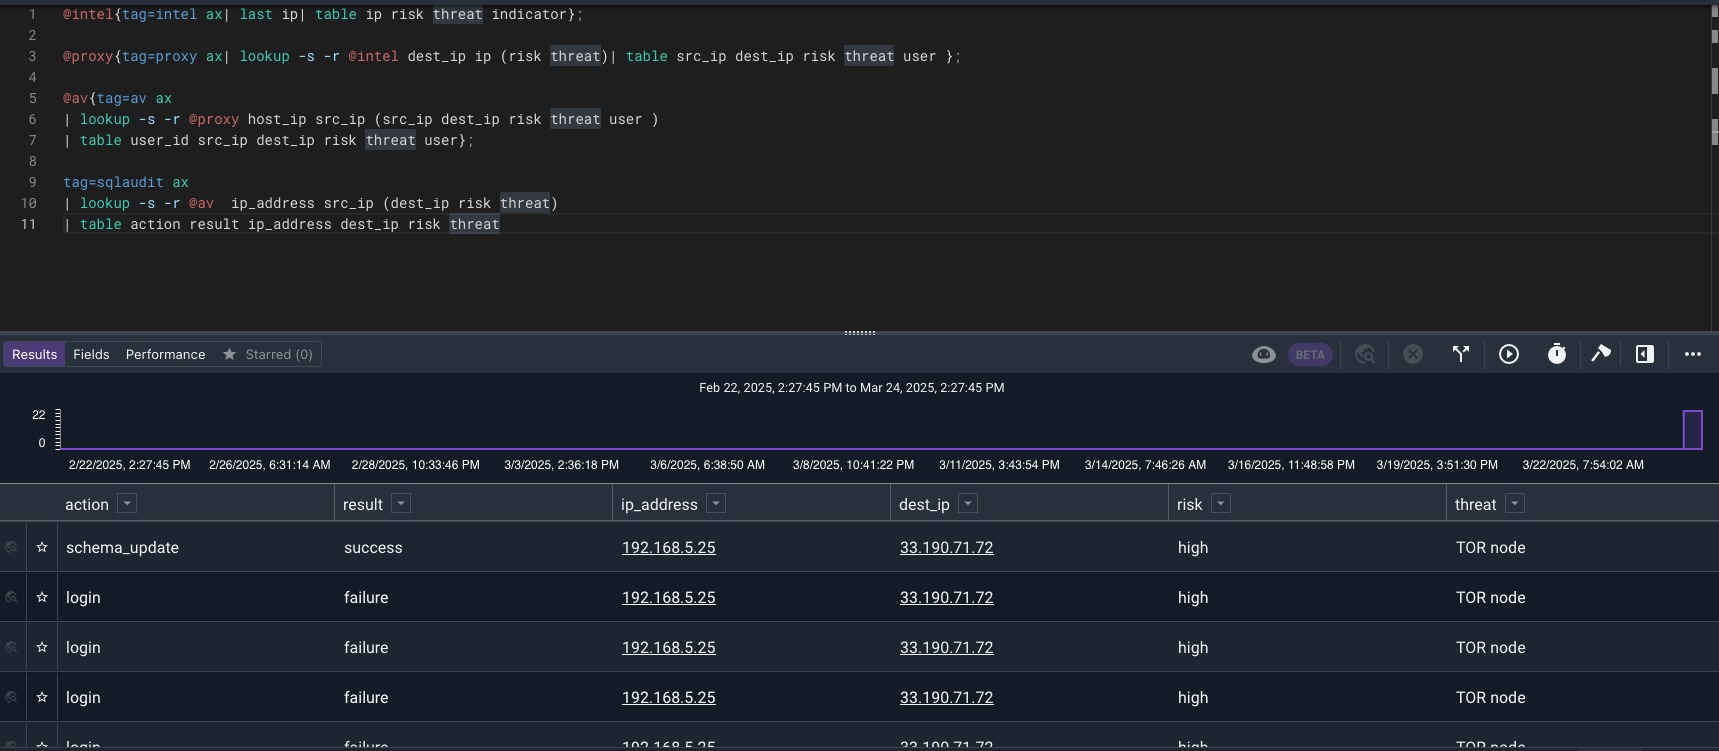Click the 3/22/2025, 7:54:02 AM timeline label

click(1583, 465)
